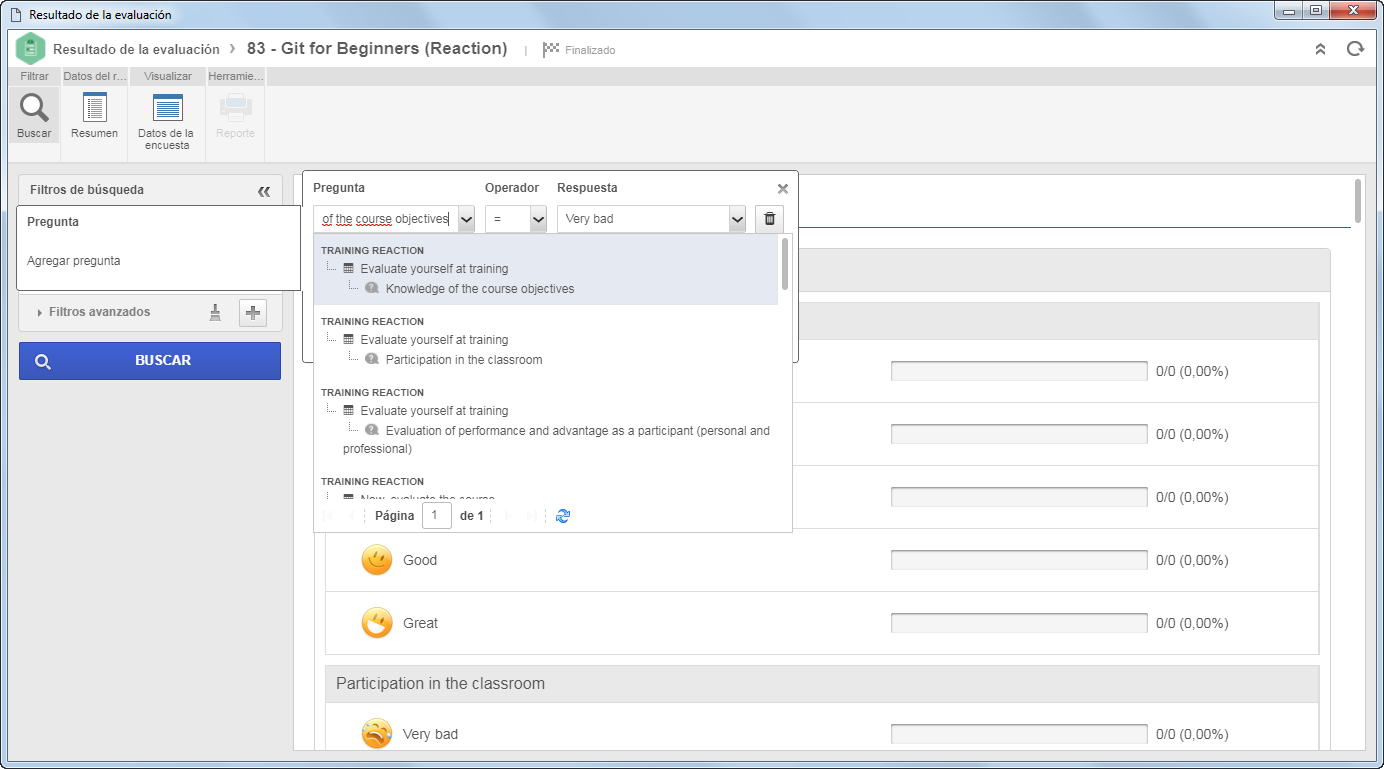Click the Great smiley face icon

coord(377,623)
